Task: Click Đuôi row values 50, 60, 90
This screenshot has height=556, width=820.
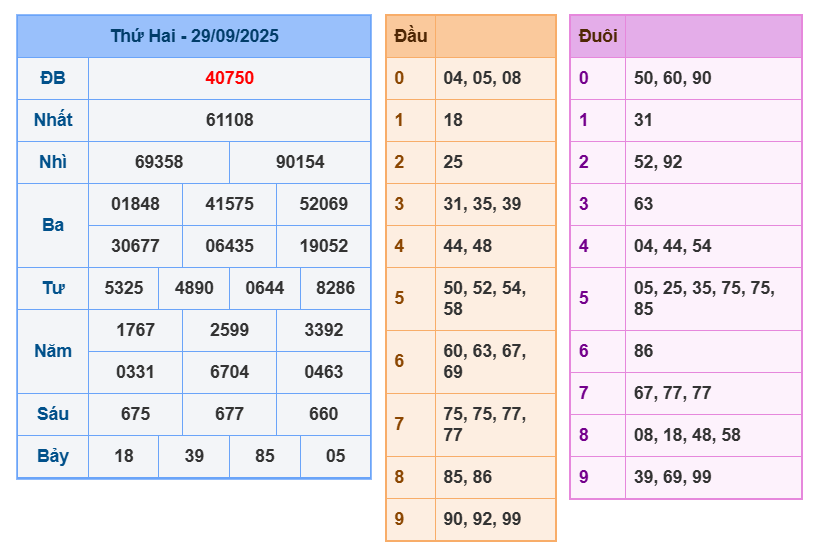Action: pyautogui.click(x=672, y=78)
